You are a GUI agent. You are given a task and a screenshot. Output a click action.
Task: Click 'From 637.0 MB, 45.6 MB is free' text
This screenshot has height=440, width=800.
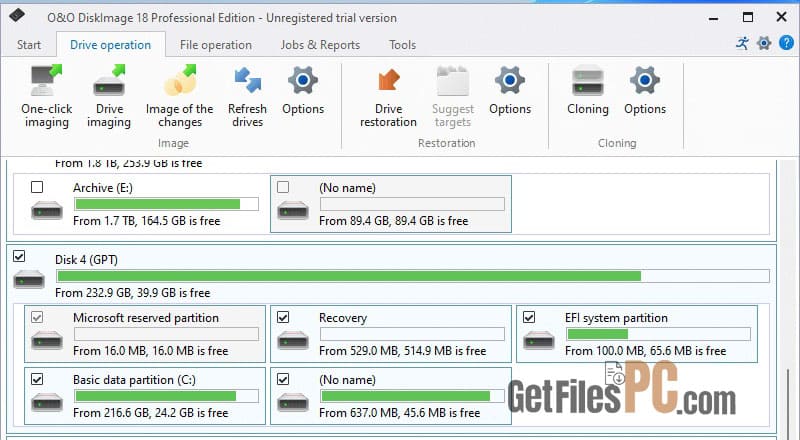coord(399,413)
